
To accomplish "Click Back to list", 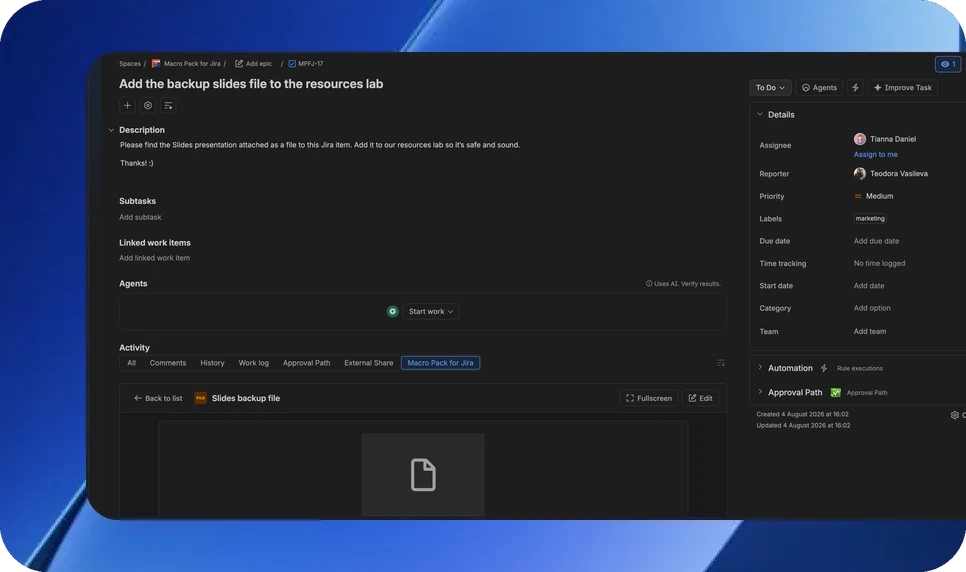I will 158,398.
